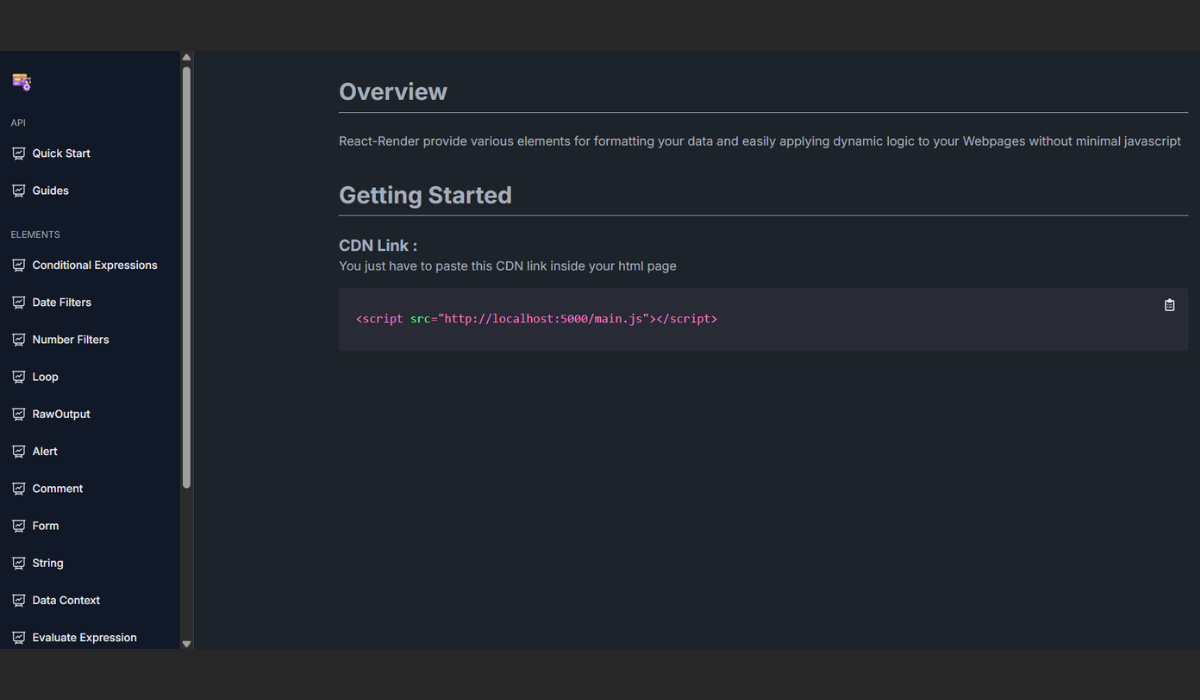Click the 'paste this CDN link' instruction text
The image size is (1200, 700).
coord(508,266)
